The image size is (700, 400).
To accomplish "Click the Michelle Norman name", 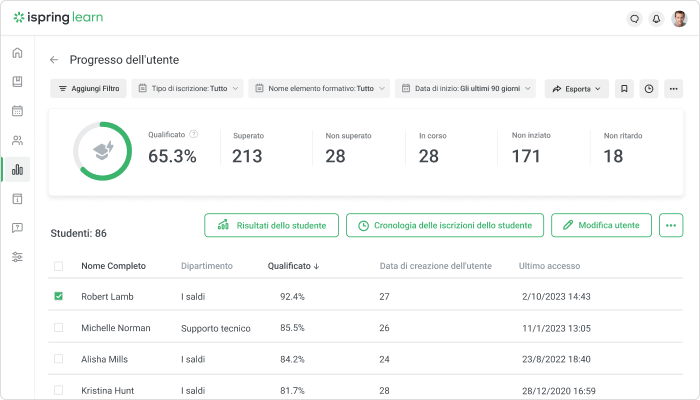I will (116, 328).
